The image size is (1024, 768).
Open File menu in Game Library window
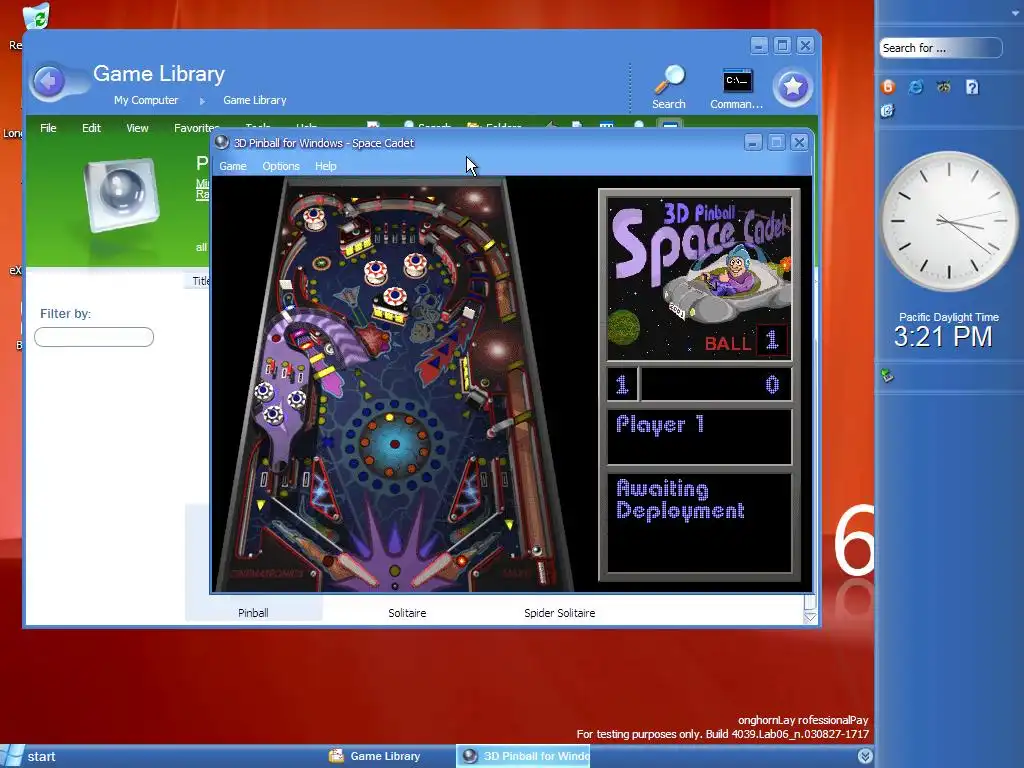point(48,128)
